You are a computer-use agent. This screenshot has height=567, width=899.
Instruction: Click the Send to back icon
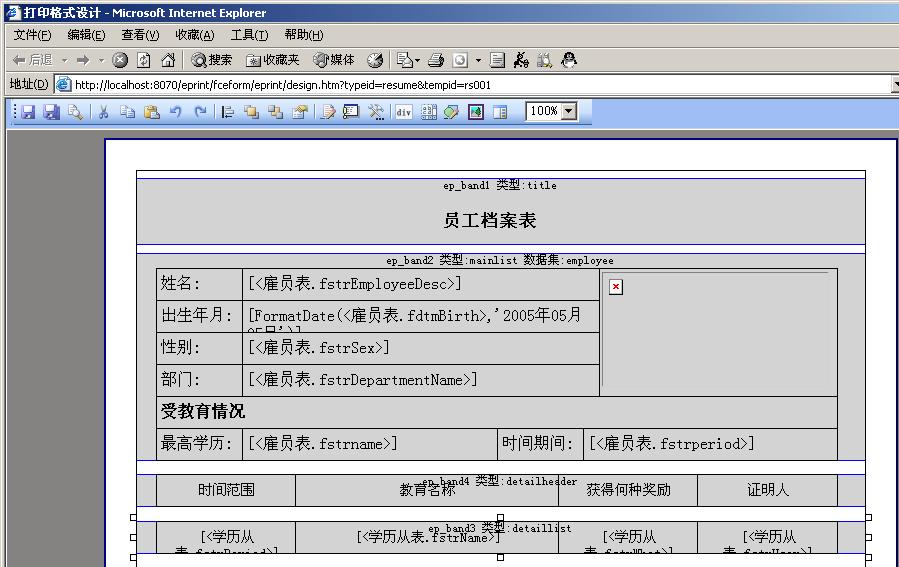pos(275,112)
